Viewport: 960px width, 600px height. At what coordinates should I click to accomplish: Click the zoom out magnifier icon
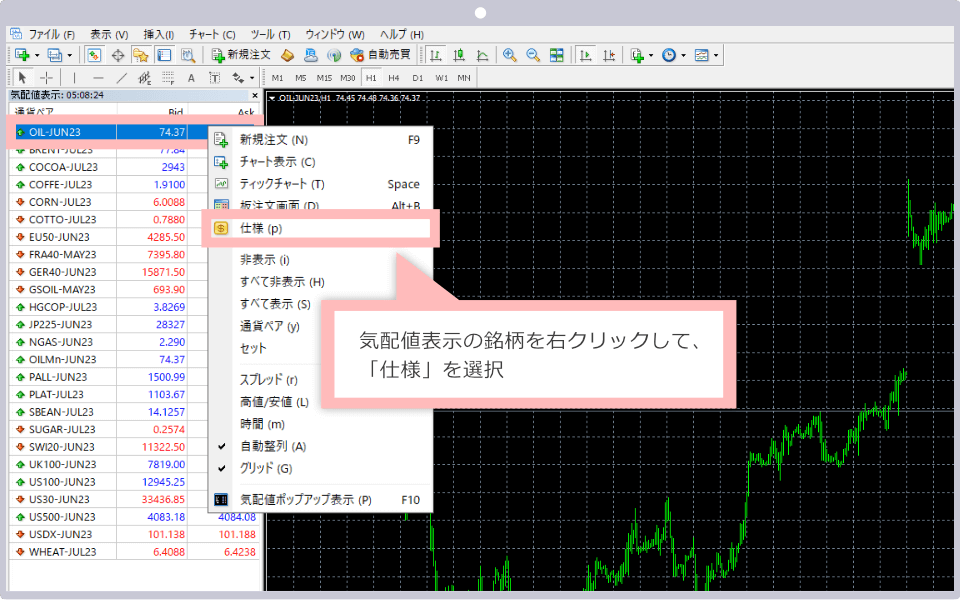point(532,55)
